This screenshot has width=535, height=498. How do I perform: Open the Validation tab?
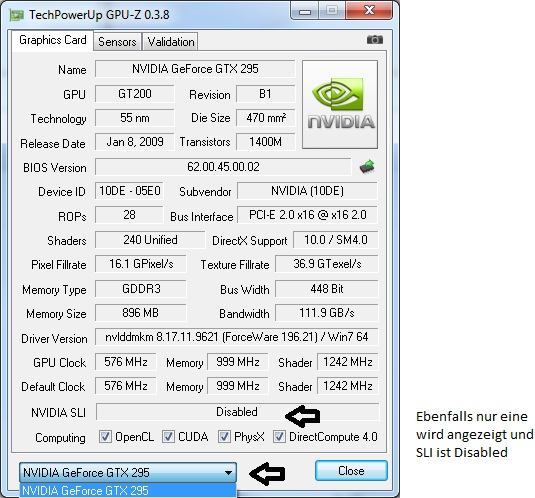click(x=171, y=42)
